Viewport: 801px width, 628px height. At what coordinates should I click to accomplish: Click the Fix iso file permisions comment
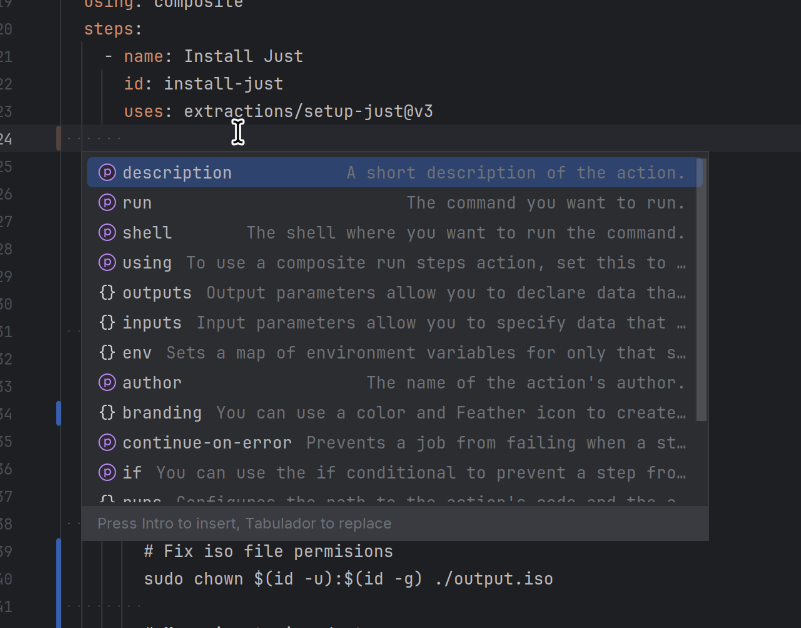pyautogui.click(x=268, y=551)
